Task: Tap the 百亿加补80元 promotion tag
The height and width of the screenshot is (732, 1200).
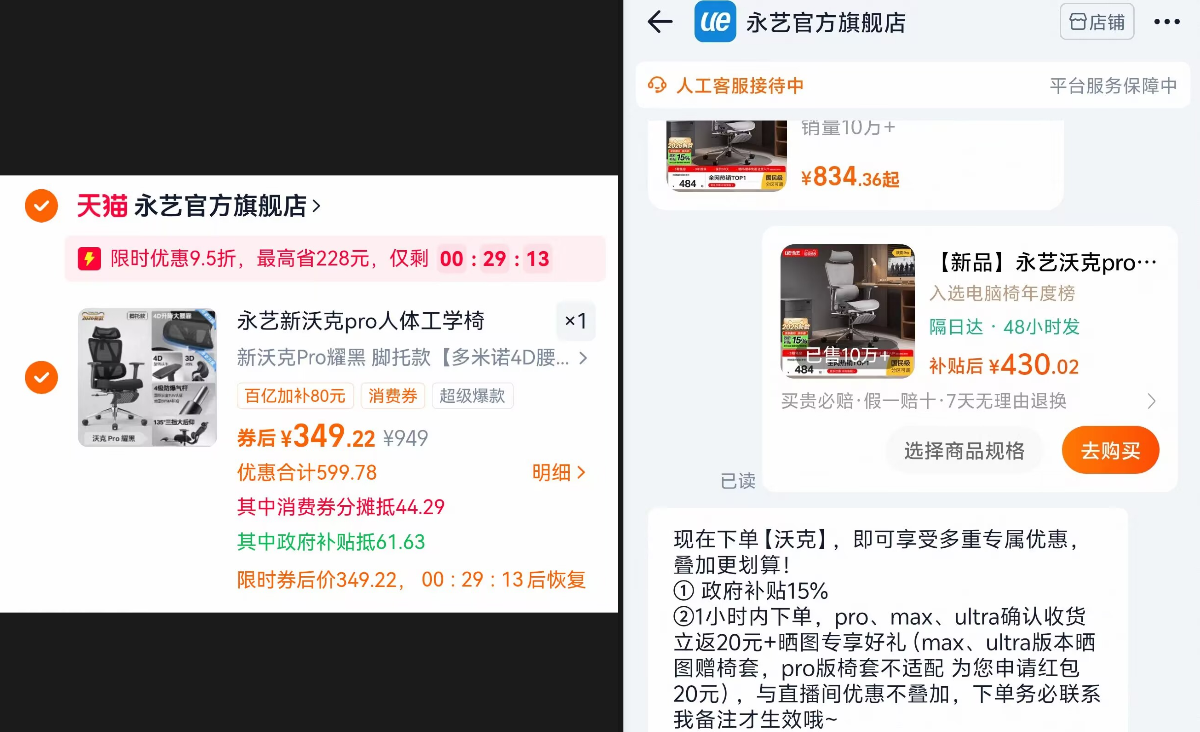Action: pos(295,396)
